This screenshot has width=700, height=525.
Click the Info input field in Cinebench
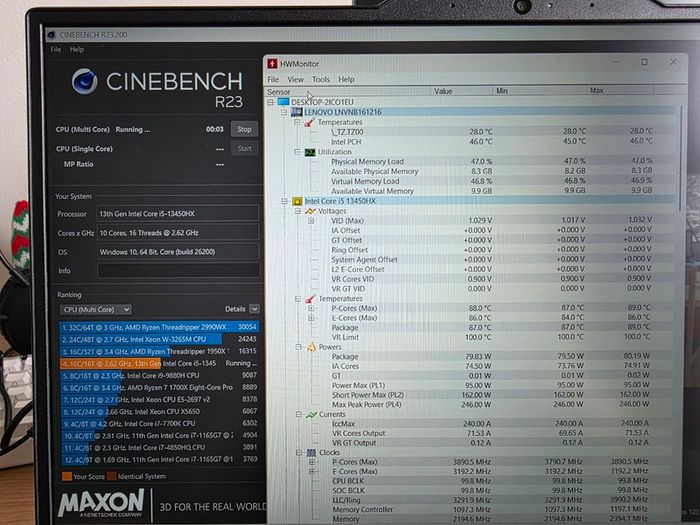[x=178, y=271]
